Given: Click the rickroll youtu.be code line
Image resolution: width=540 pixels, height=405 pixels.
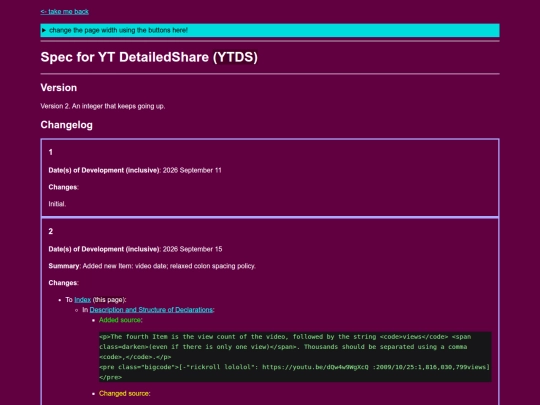Looking at the screenshot, I should (x=294, y=367).
